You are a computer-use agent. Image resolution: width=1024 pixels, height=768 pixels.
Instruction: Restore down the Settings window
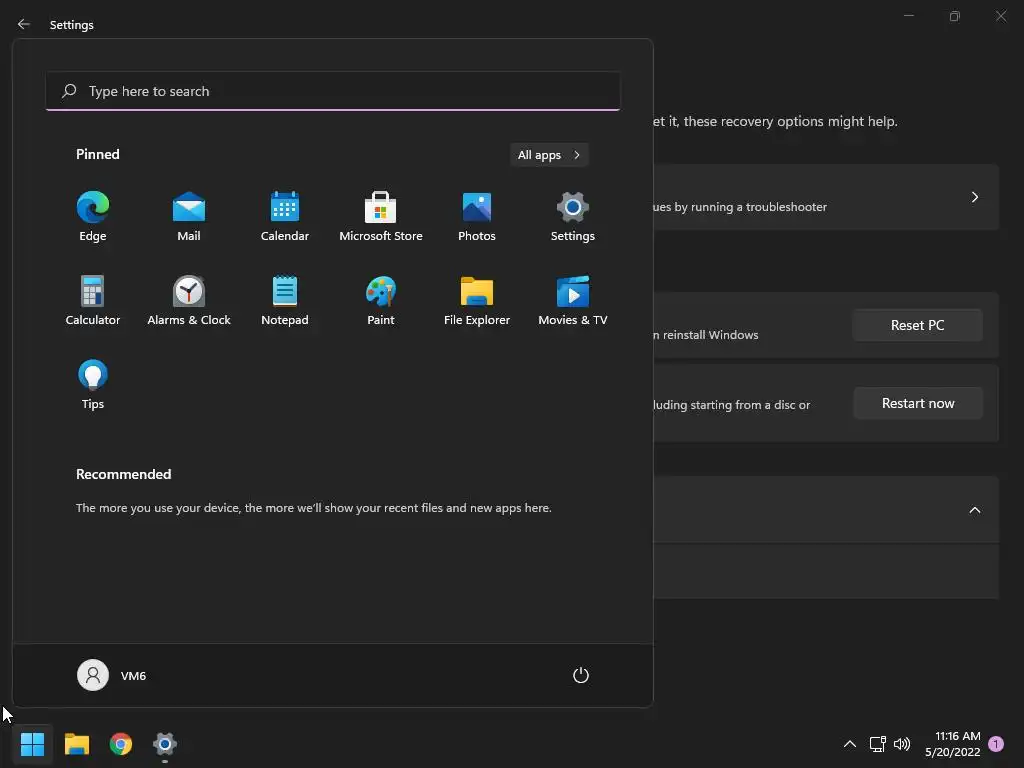click(x=955, y=16)
